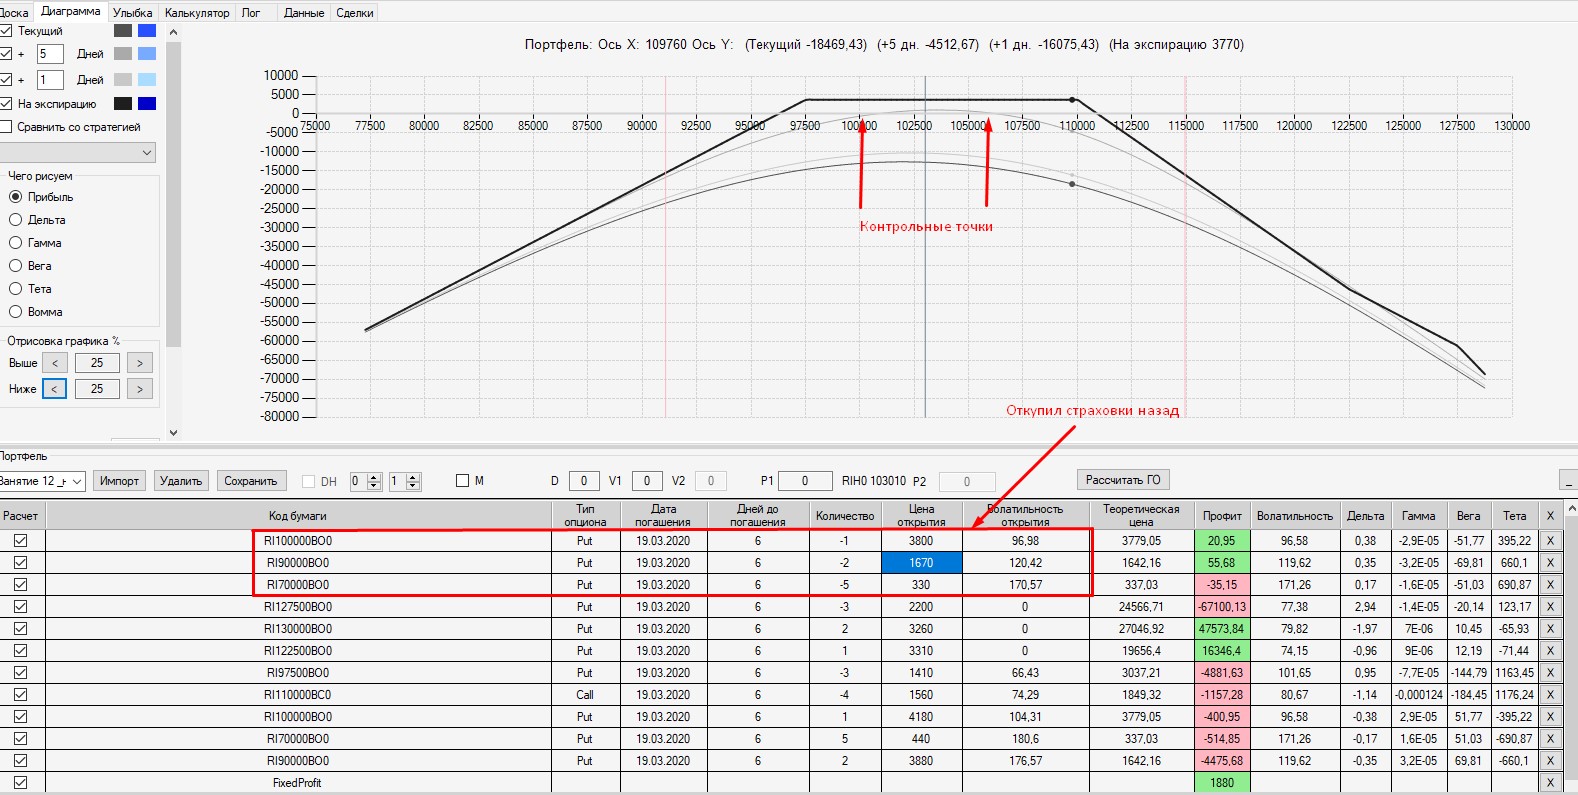The width and height of the screenshot is (1578, 795).
Task: Click X on RI70000BO0 row with open price 440
Action: 1550,739
